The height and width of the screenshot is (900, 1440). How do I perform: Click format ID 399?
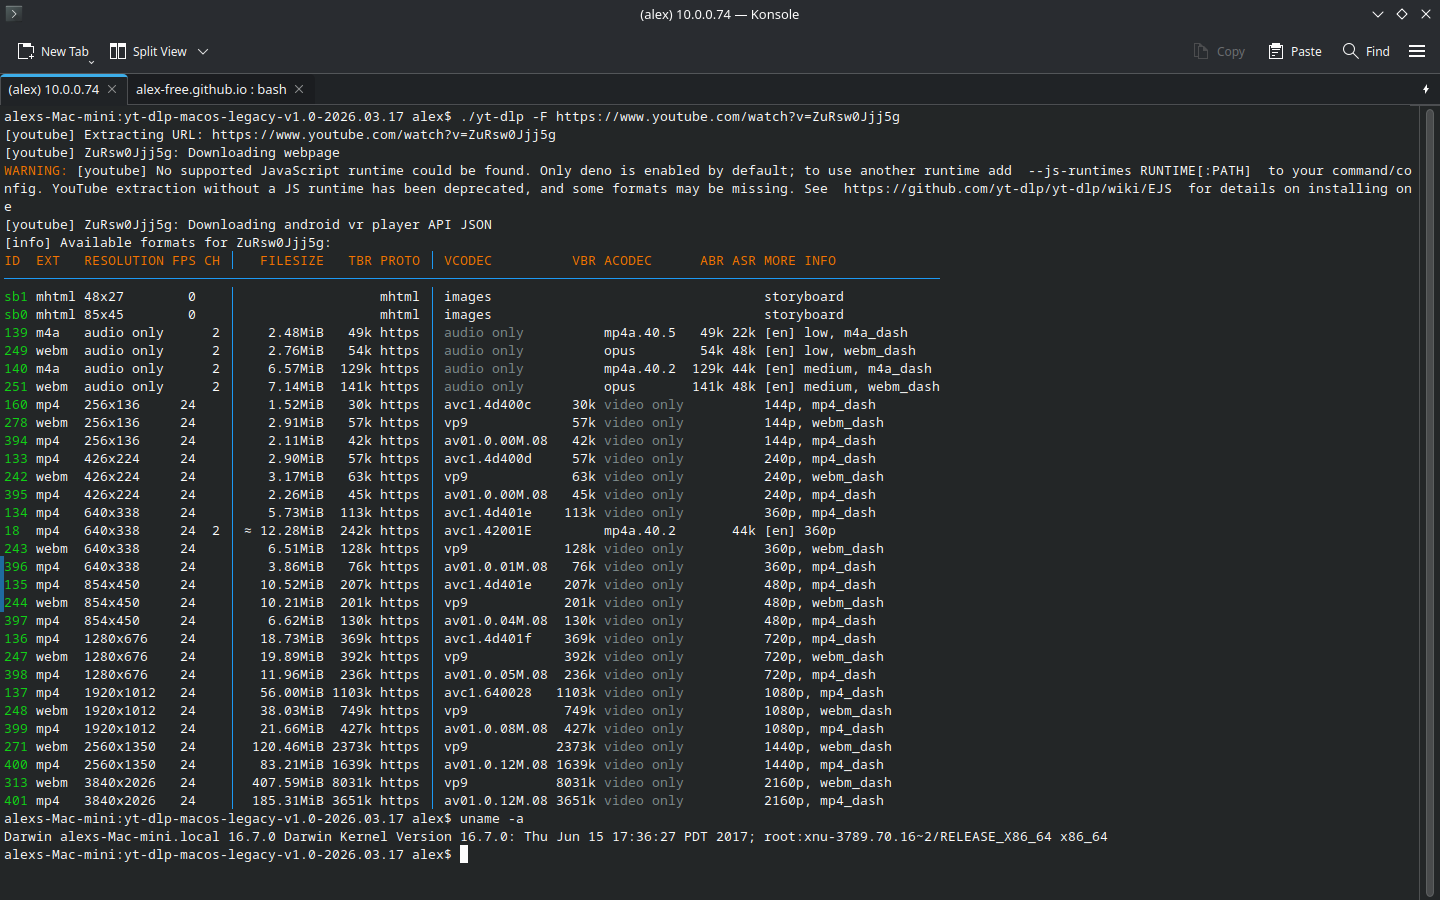coord(16,729)
